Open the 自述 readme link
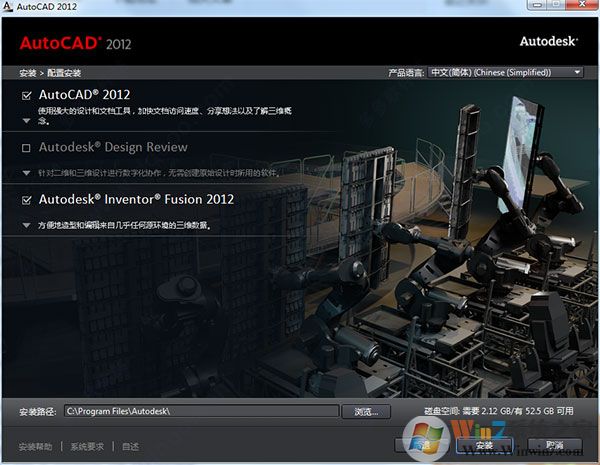 [130, 447]
